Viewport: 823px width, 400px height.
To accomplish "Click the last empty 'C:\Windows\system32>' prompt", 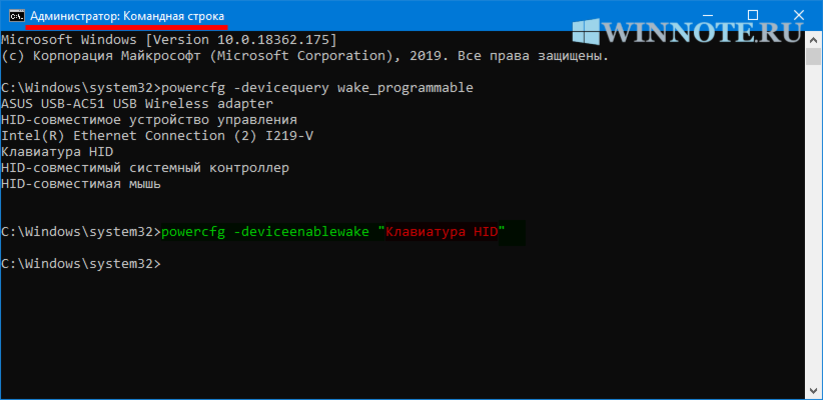I will tap(81, 265).
